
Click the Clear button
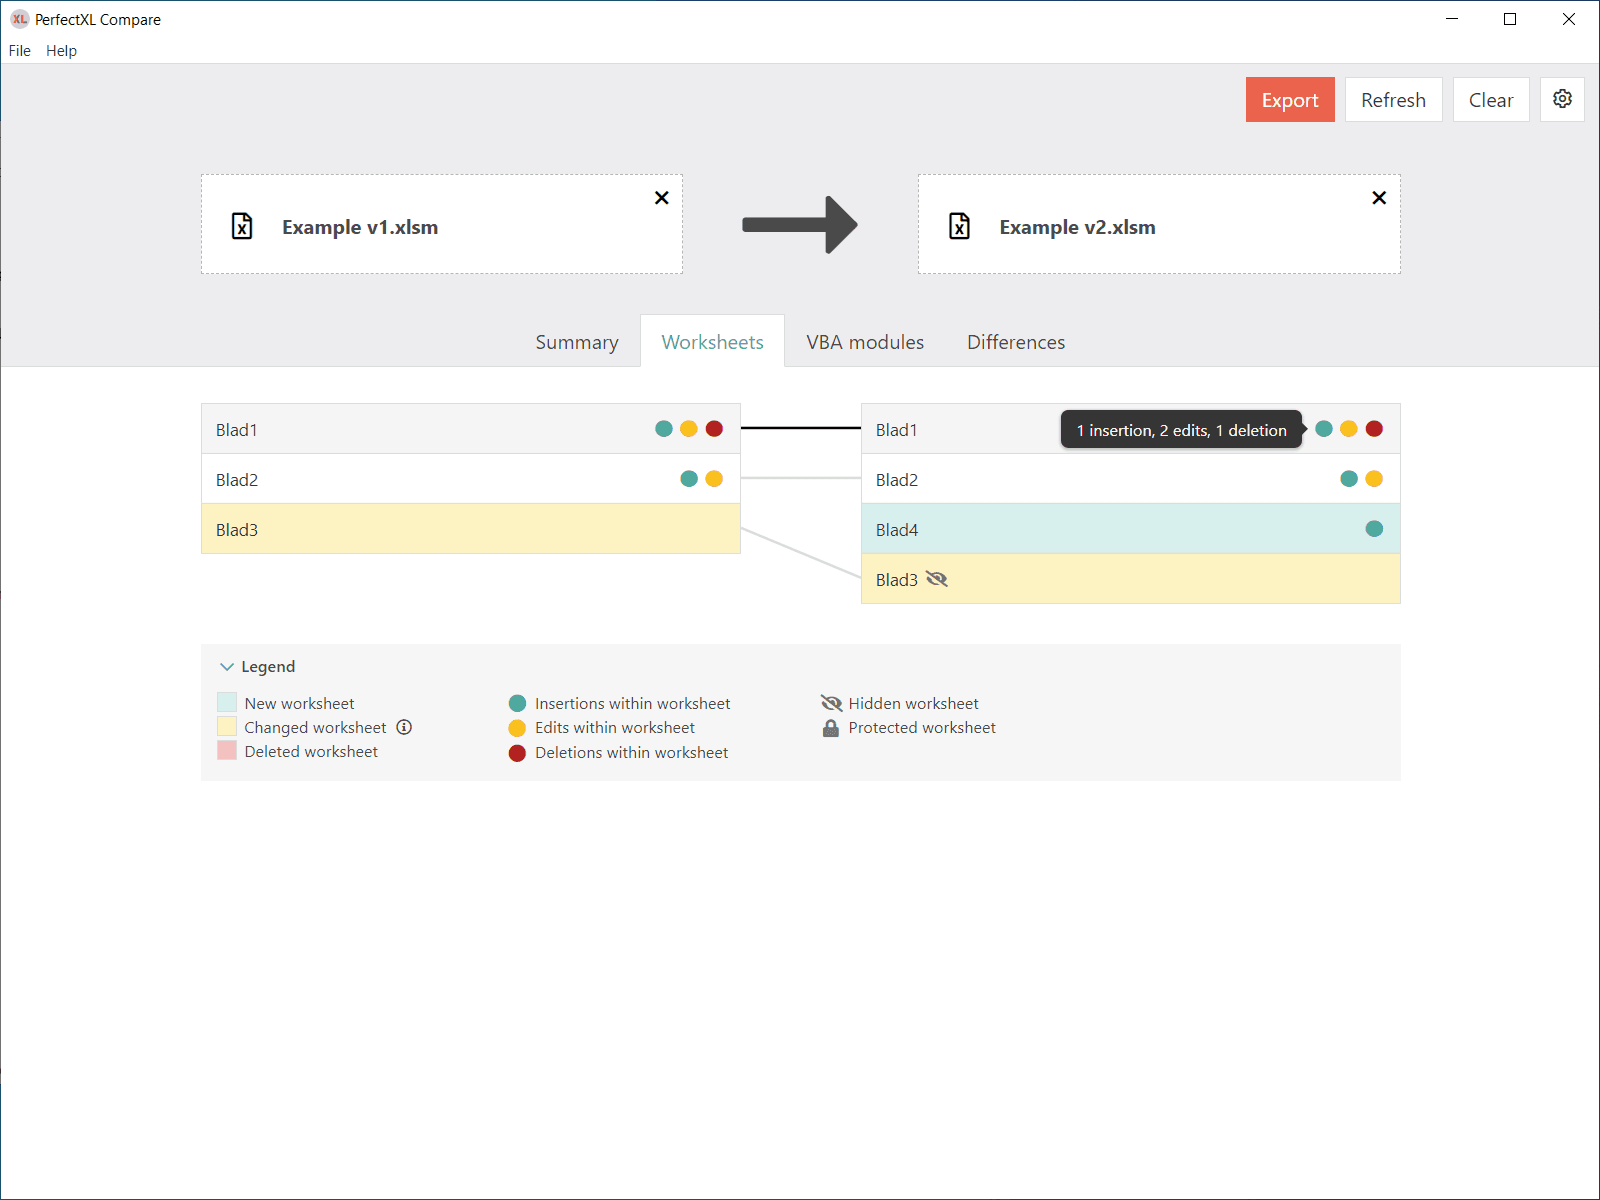point(1490,100)
